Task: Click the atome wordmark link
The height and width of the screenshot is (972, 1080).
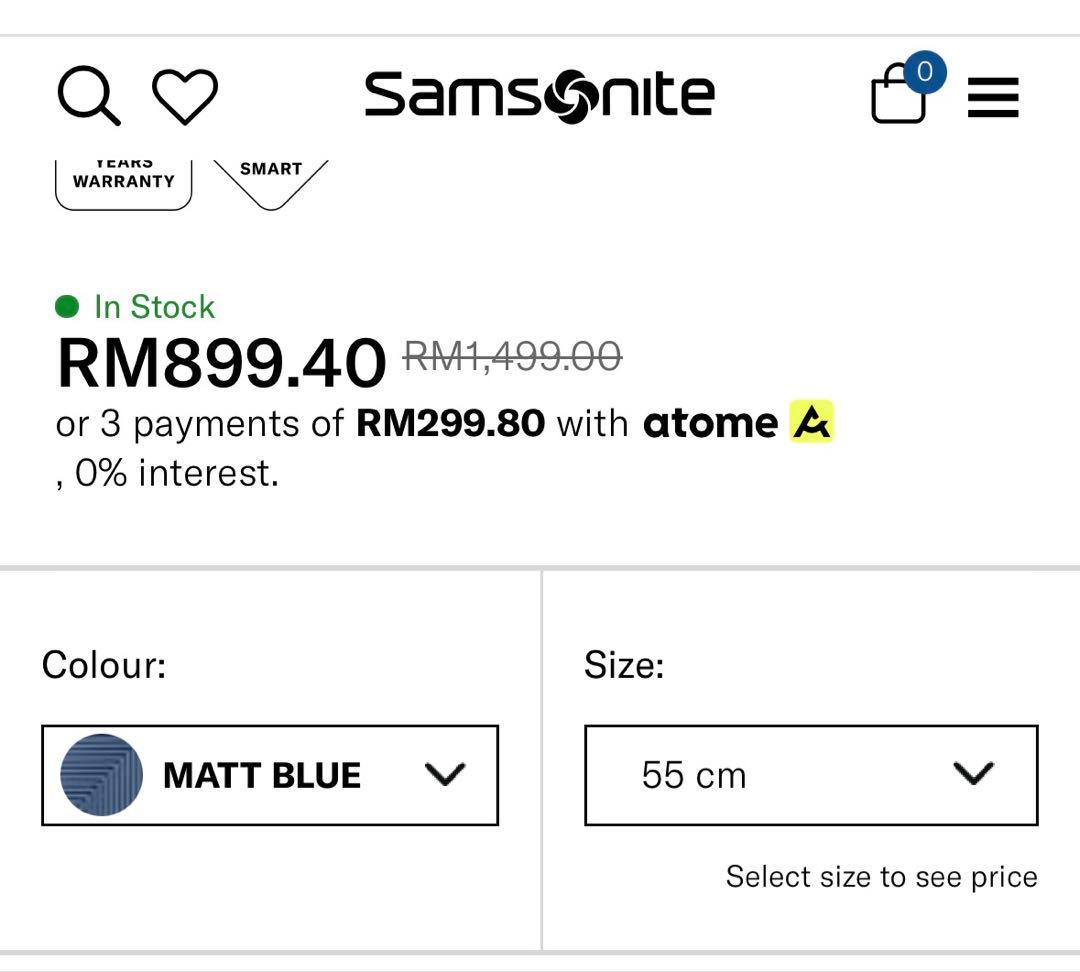Action: point(710,423)
